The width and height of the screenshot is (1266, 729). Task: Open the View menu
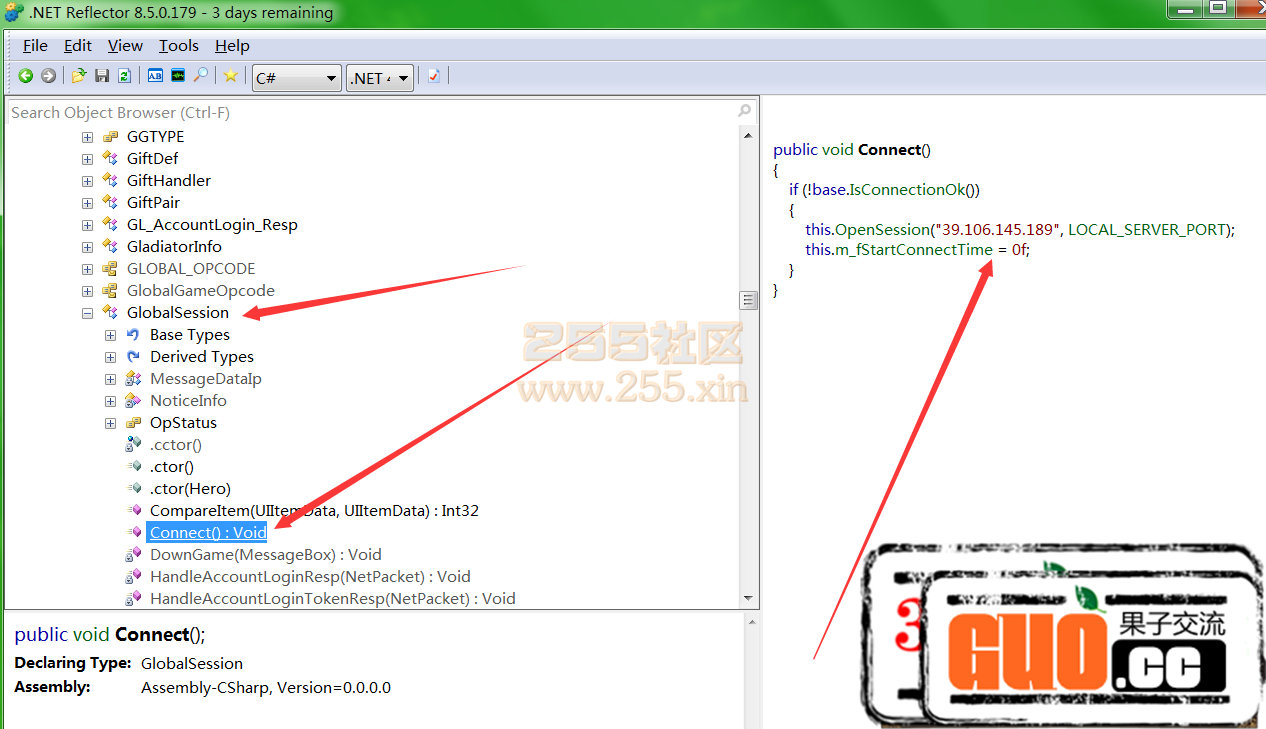point(125,46)
